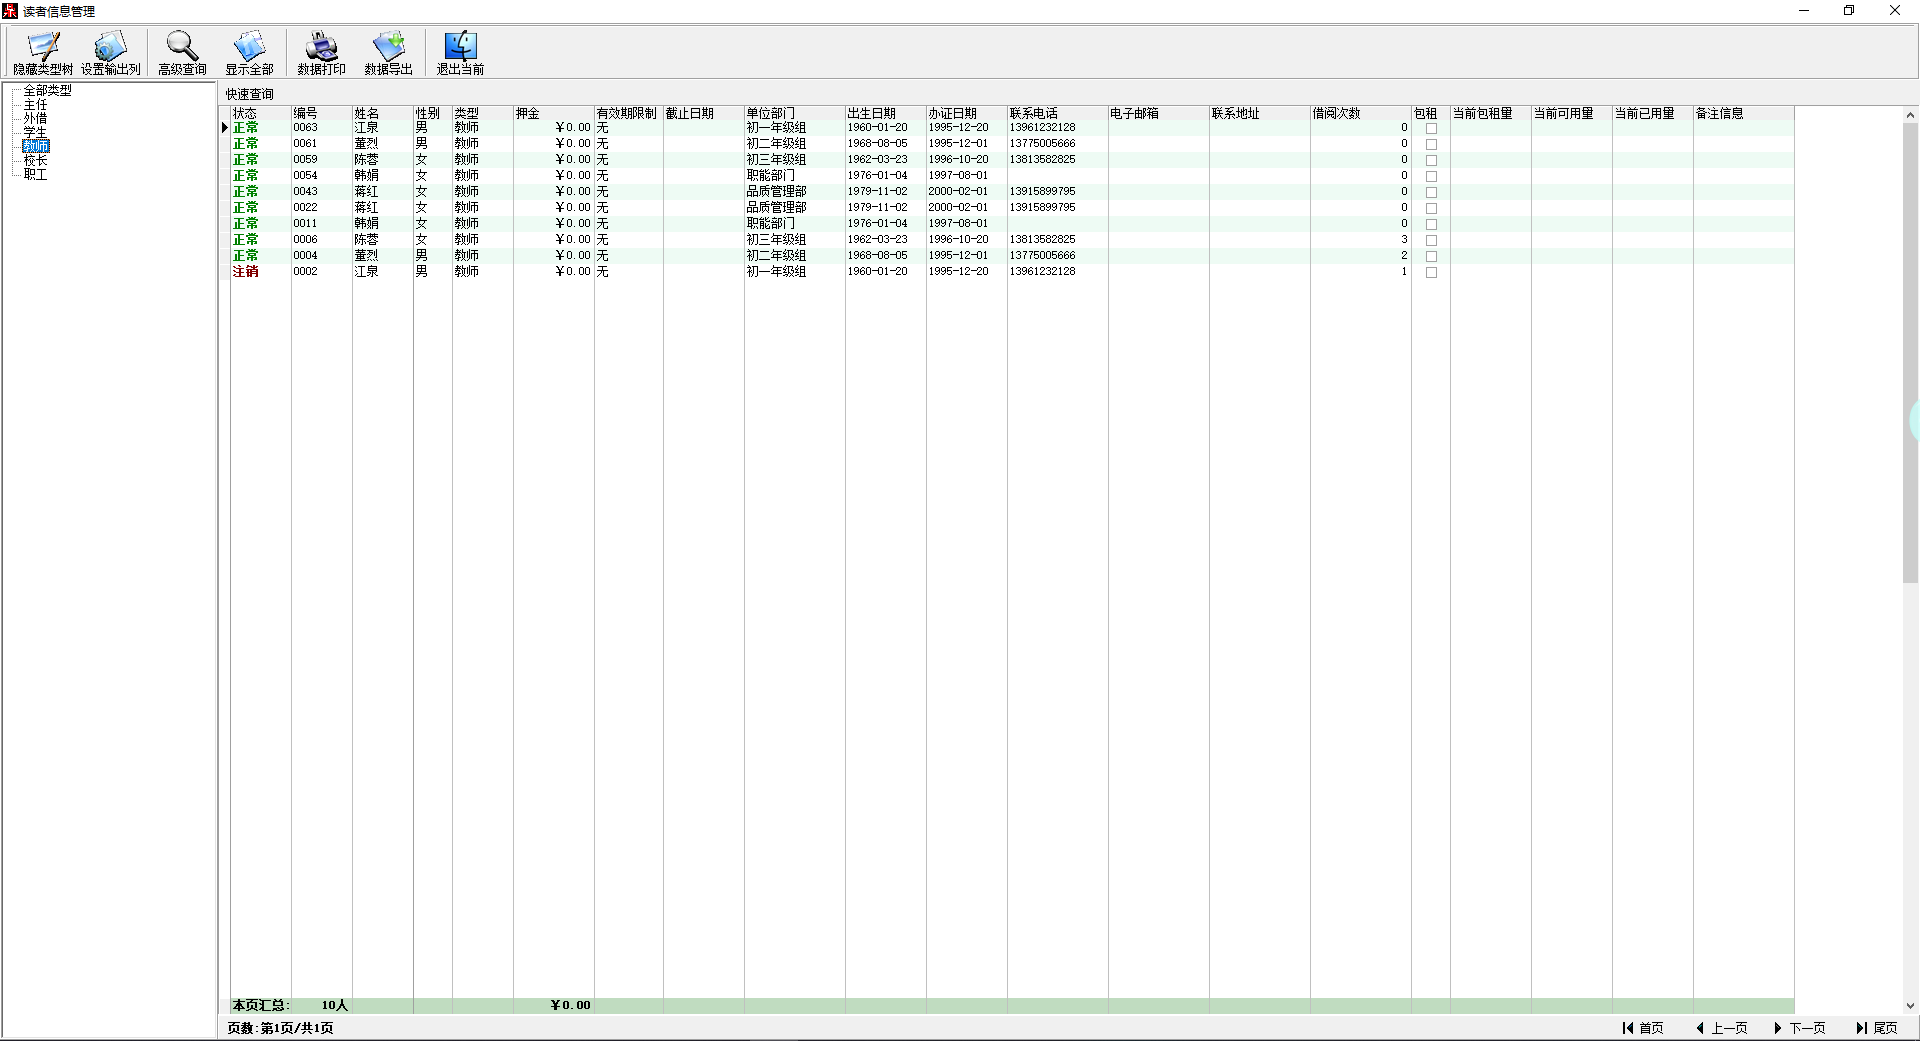Go to 首页 first page
The image size is (1920, 1041).
click(1643, 1028)
